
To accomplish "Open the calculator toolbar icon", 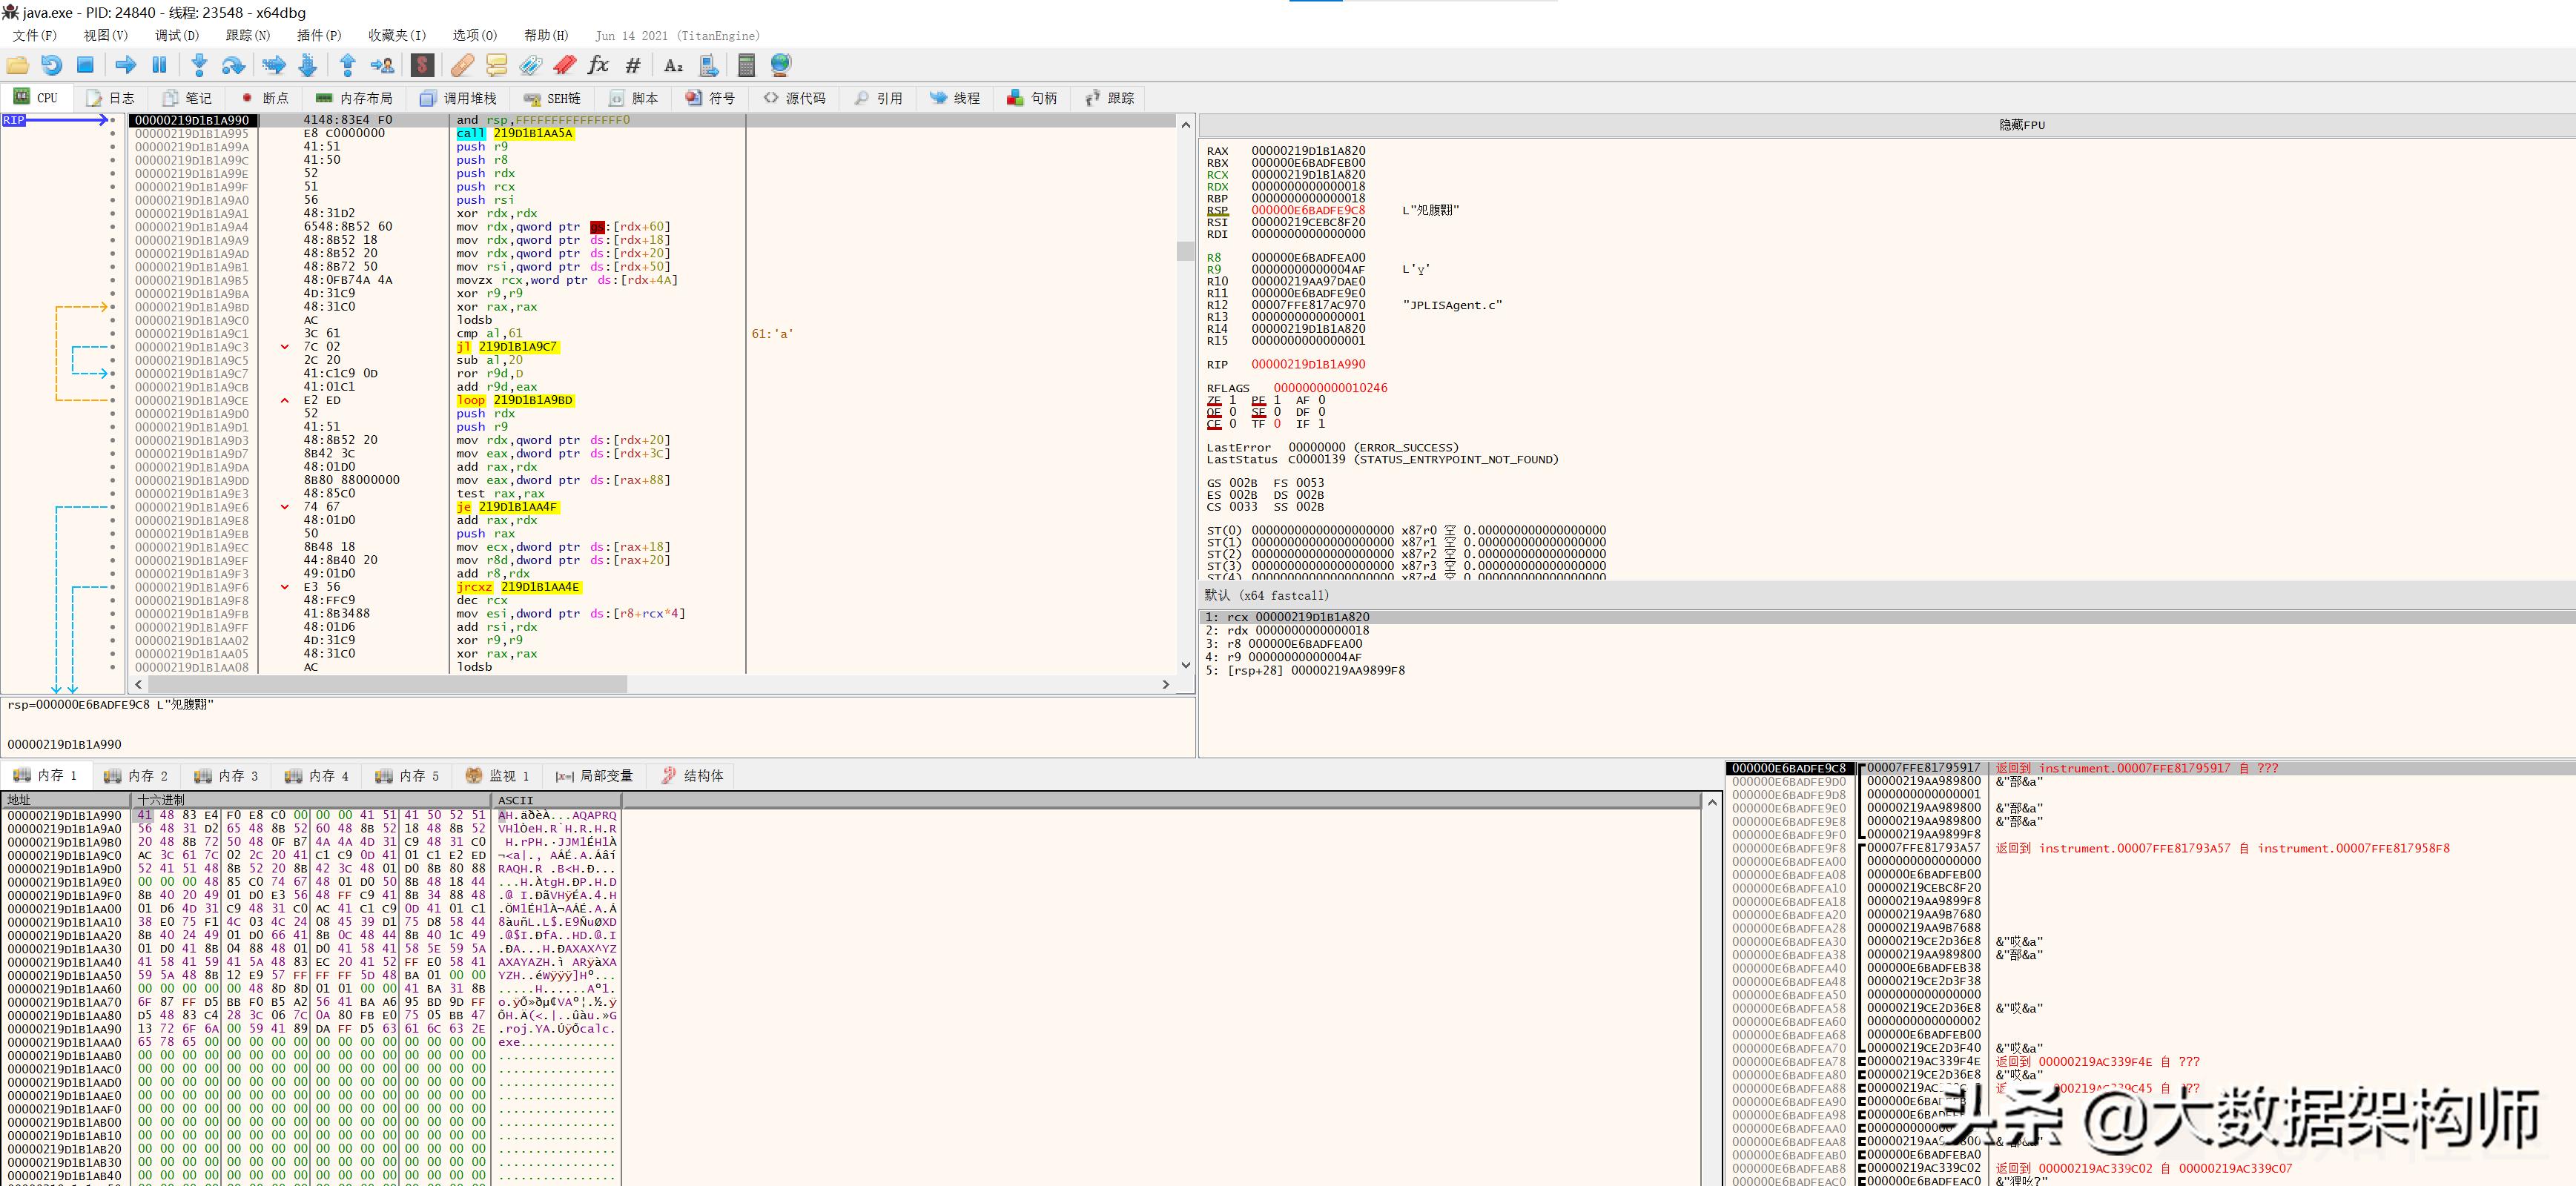I will [x=746, y=66].
